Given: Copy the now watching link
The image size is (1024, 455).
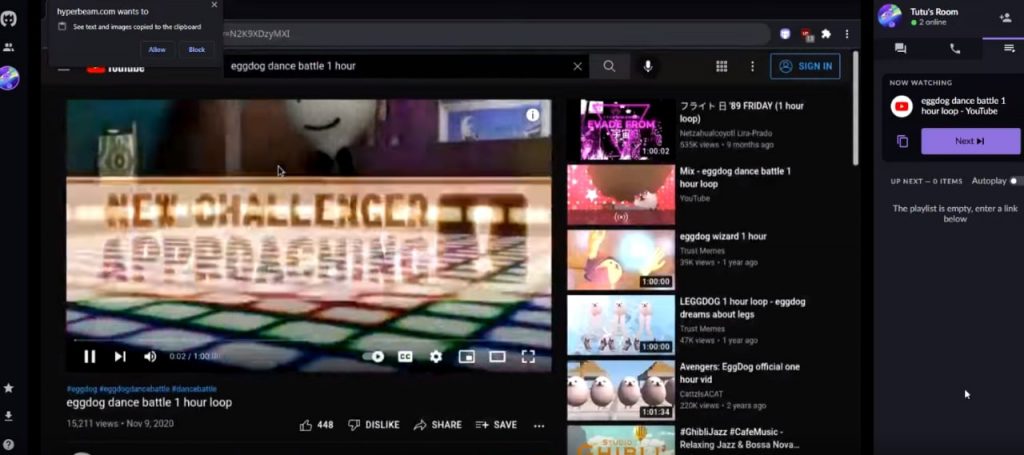Looking at the screenshot, I should pyautogui.click(x=903, y=142).
